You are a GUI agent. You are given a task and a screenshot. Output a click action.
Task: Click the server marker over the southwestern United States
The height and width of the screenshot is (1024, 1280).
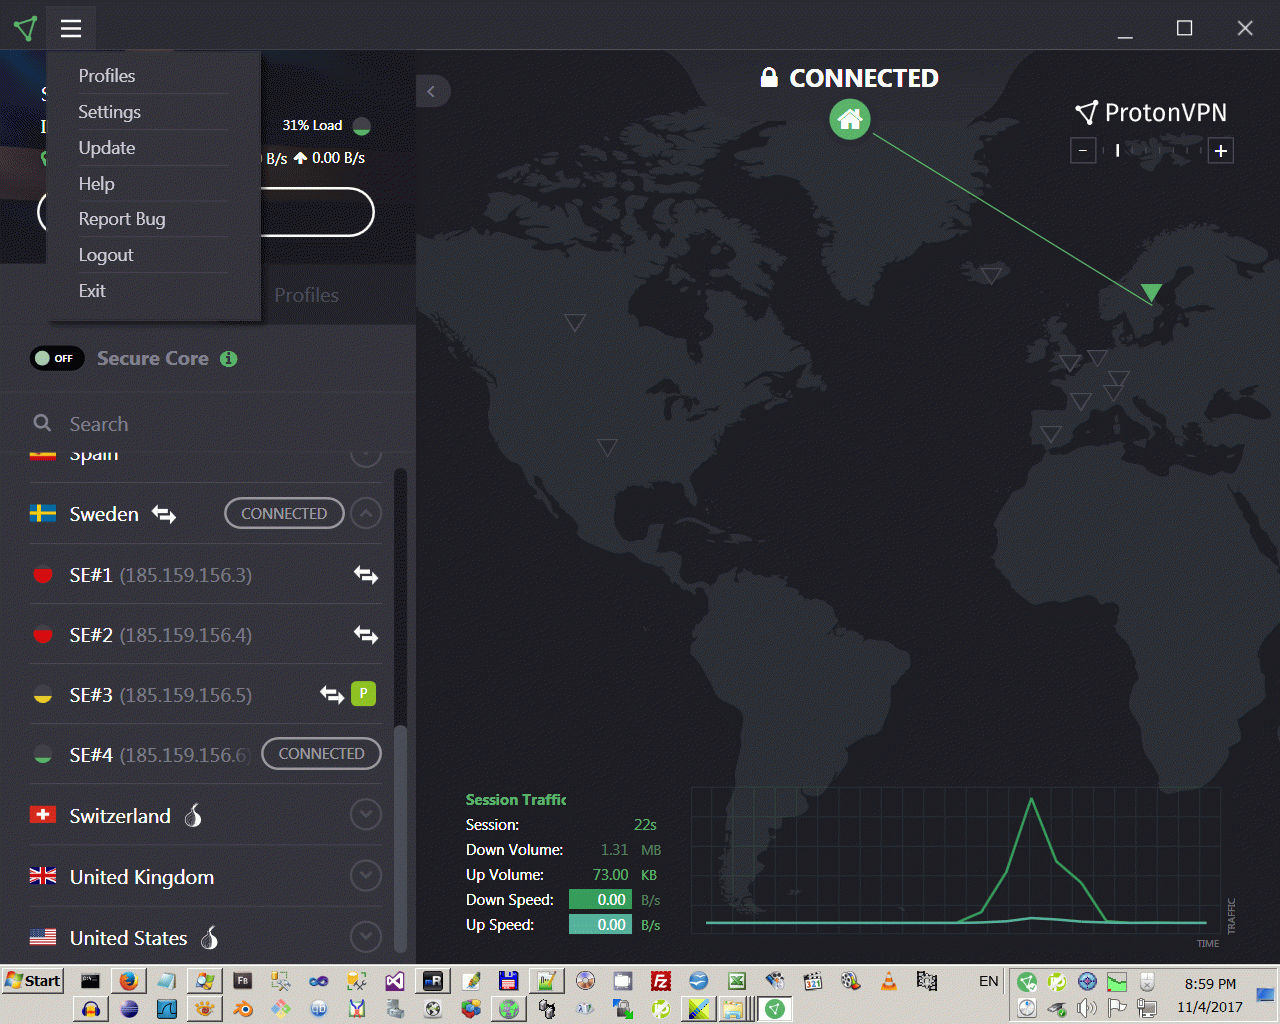tap(607, 447)
